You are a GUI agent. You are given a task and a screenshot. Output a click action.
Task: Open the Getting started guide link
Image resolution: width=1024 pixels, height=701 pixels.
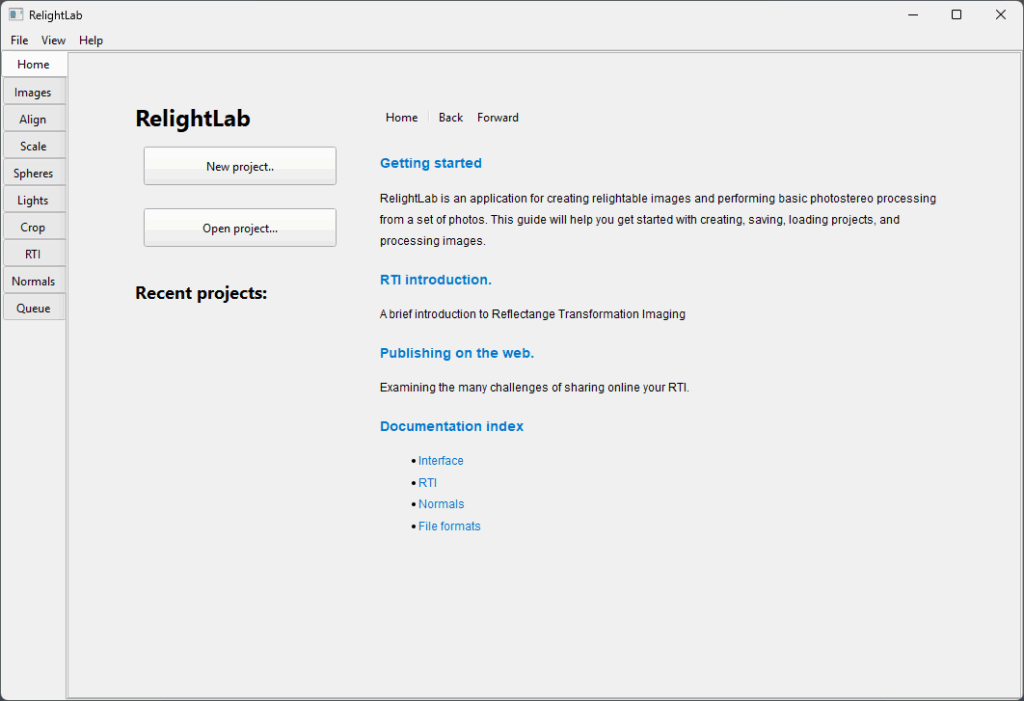click(431, 163)
